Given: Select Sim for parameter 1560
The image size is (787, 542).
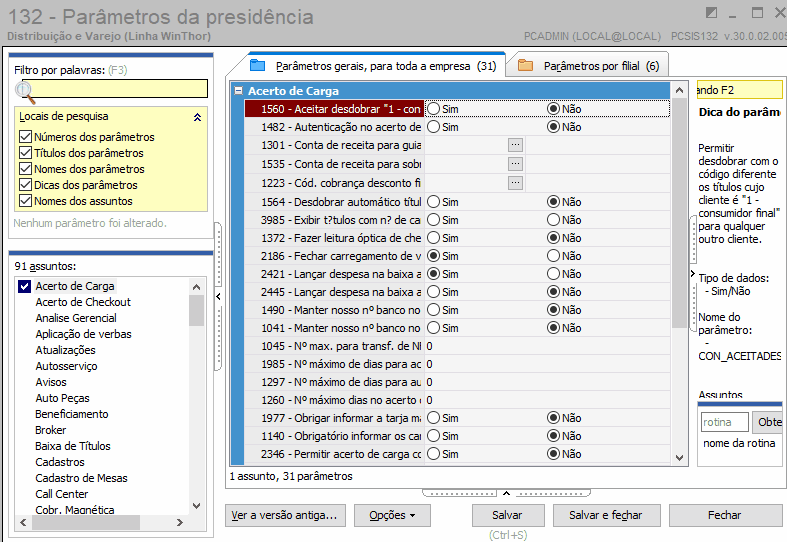Looking at the screenshot, I should point(434,109).
